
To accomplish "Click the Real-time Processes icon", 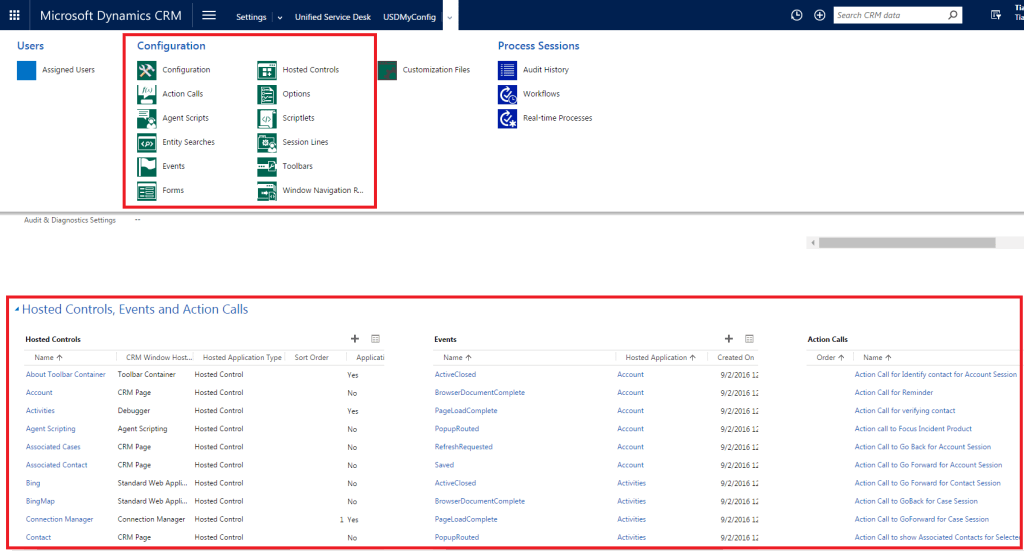I will coord(507,118).
